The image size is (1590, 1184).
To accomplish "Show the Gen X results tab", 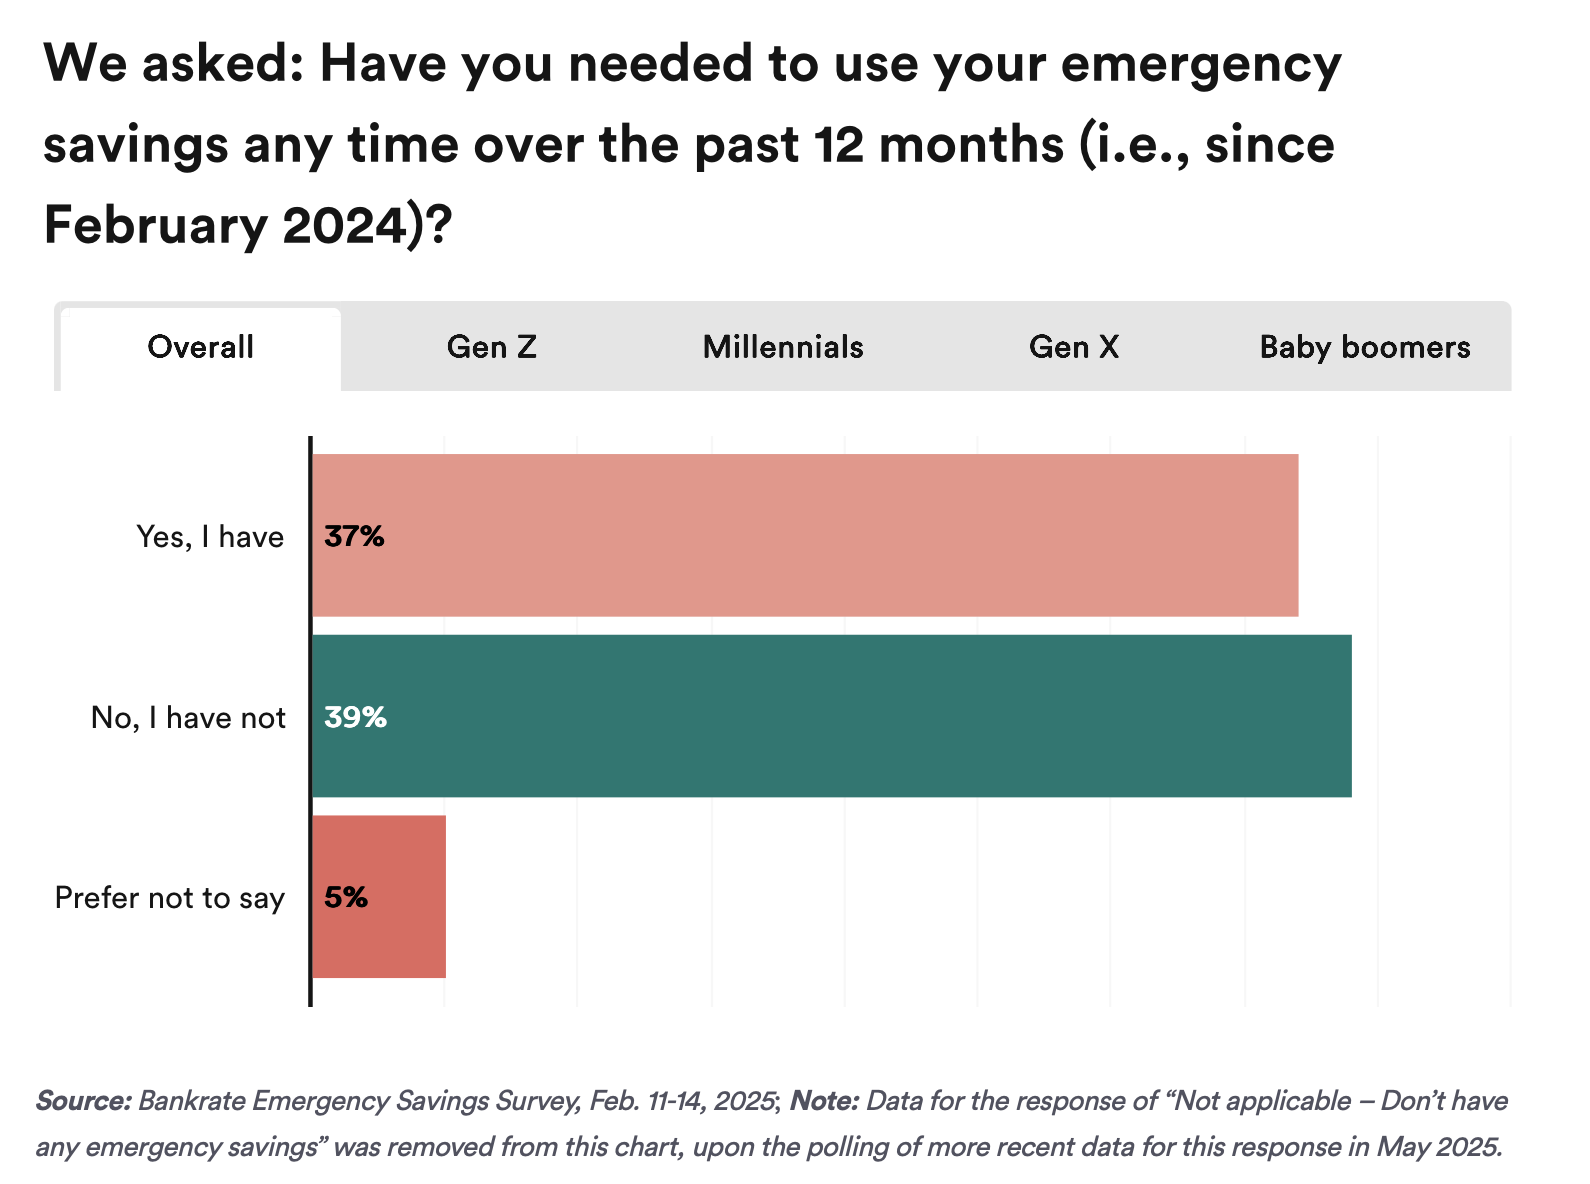I will pyautogui.click(x=1074, y=347).
